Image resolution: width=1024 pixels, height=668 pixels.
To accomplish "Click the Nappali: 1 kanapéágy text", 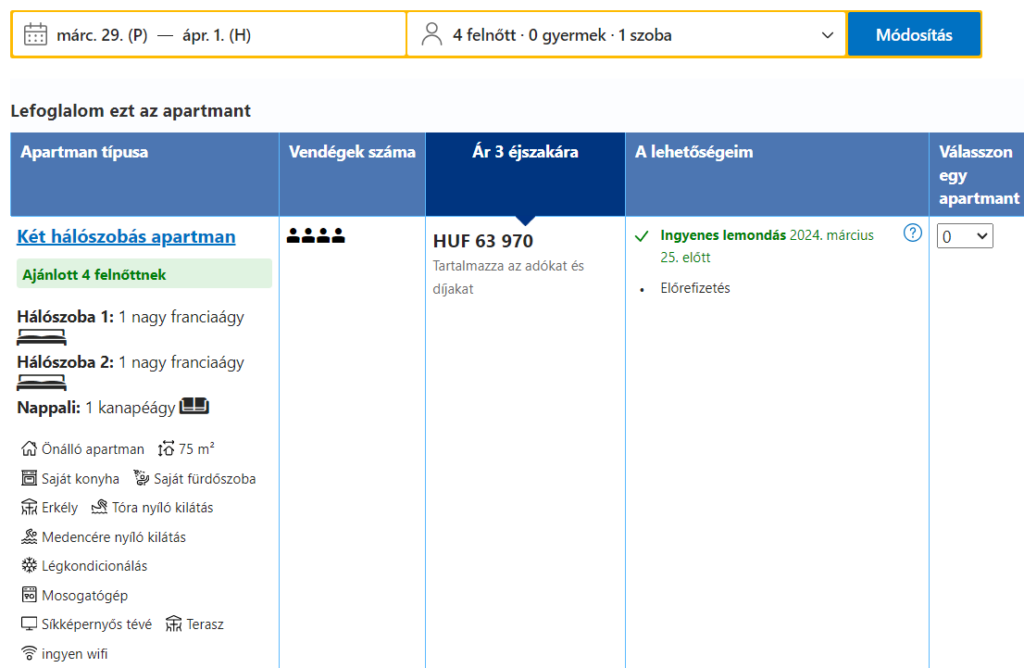I will (x=96, y=407).
